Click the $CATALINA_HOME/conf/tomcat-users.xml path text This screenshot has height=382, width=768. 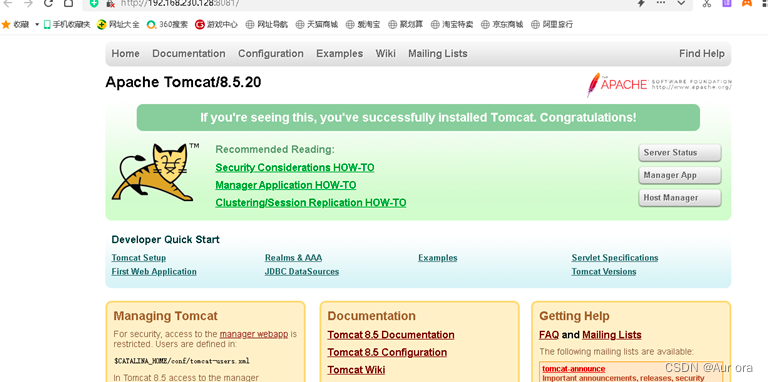182,361
